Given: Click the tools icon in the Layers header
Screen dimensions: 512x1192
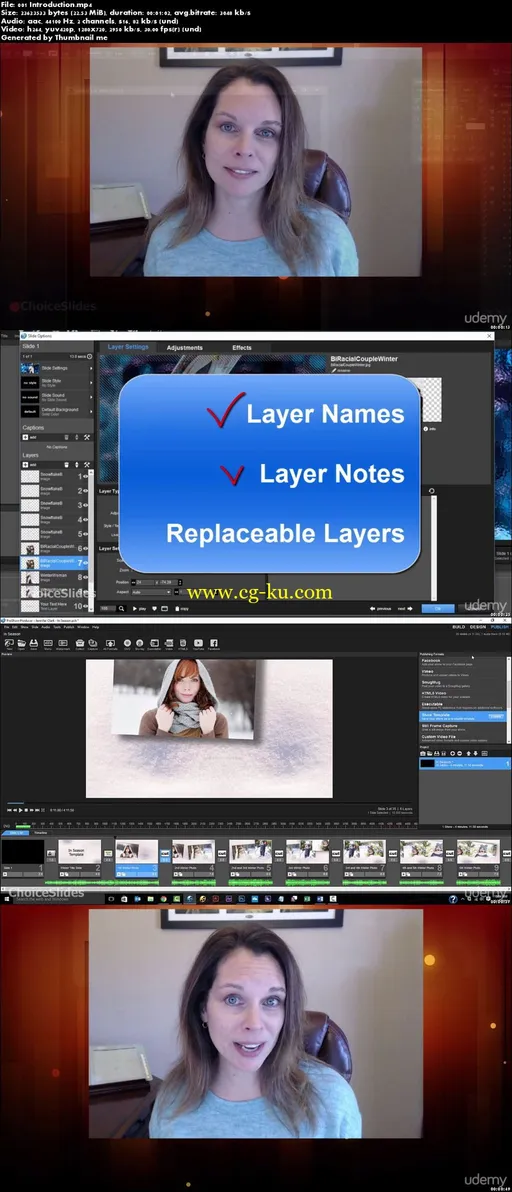Looking at the screenshot, I should click(87, 464).
